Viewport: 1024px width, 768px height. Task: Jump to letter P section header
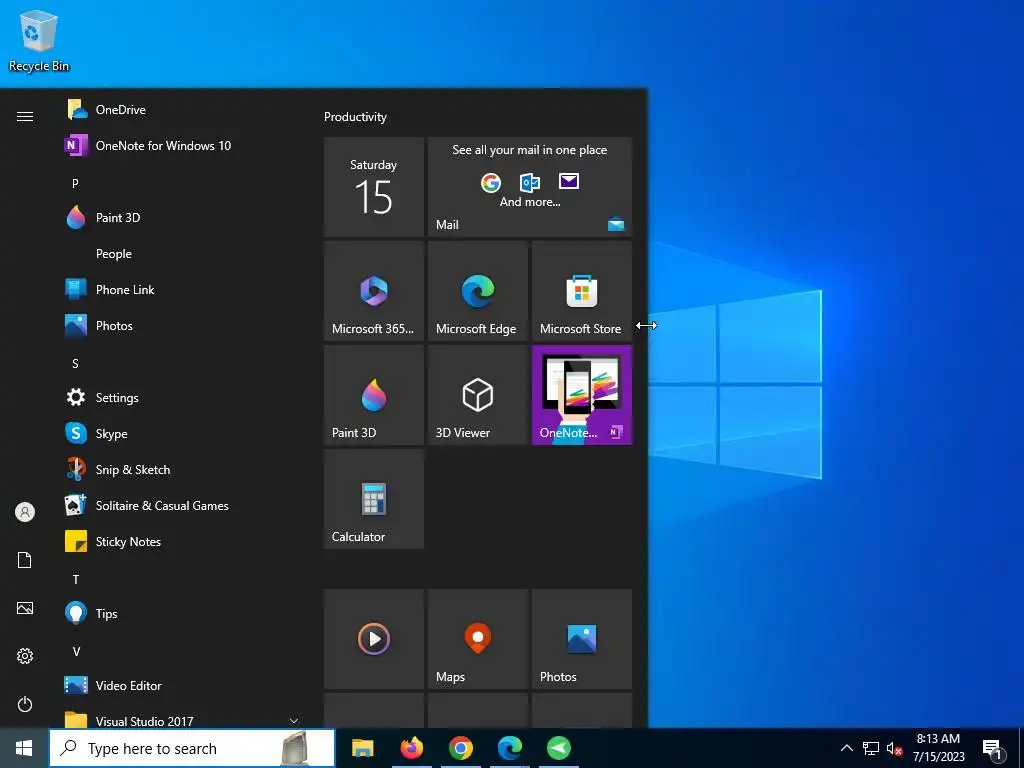click(x=75, y=184)
